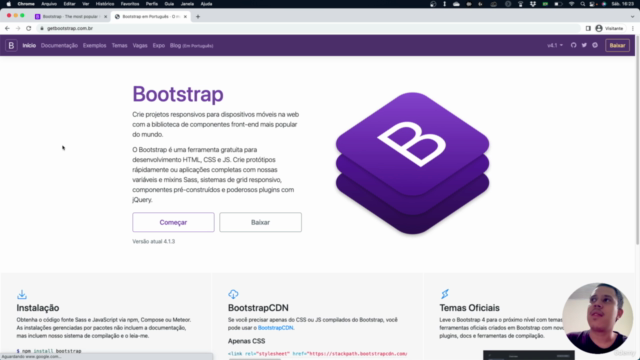Click the Instalação heading
Viewport: 640px width, 360px height.
pyautogui.click(x=38, y=308)
